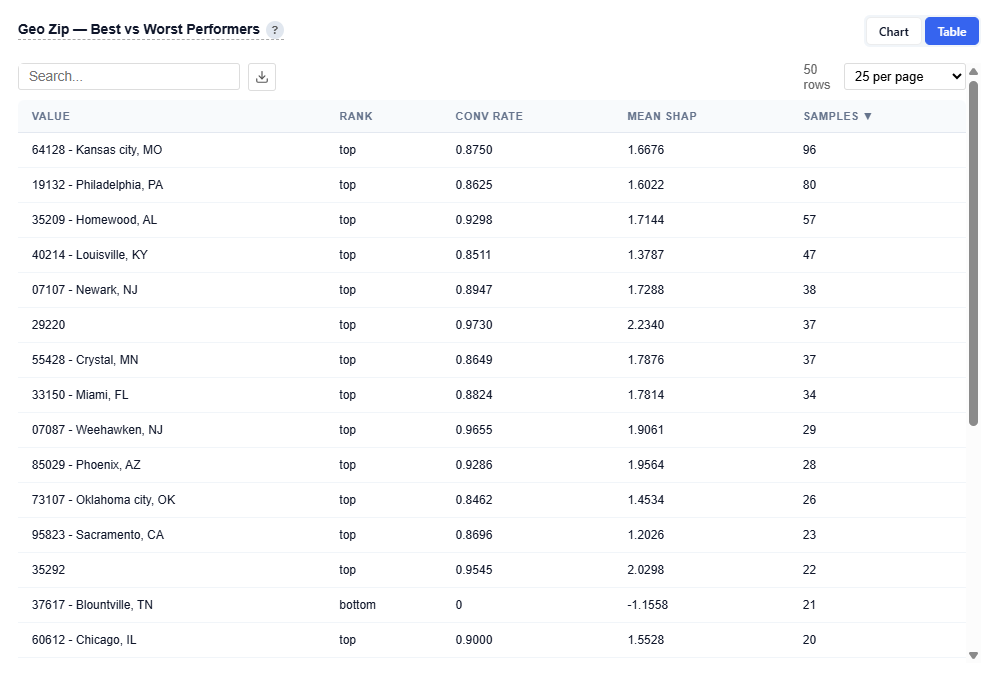Sort by the Conv Rate column header
Screen dimensions: 993x677
489,116
